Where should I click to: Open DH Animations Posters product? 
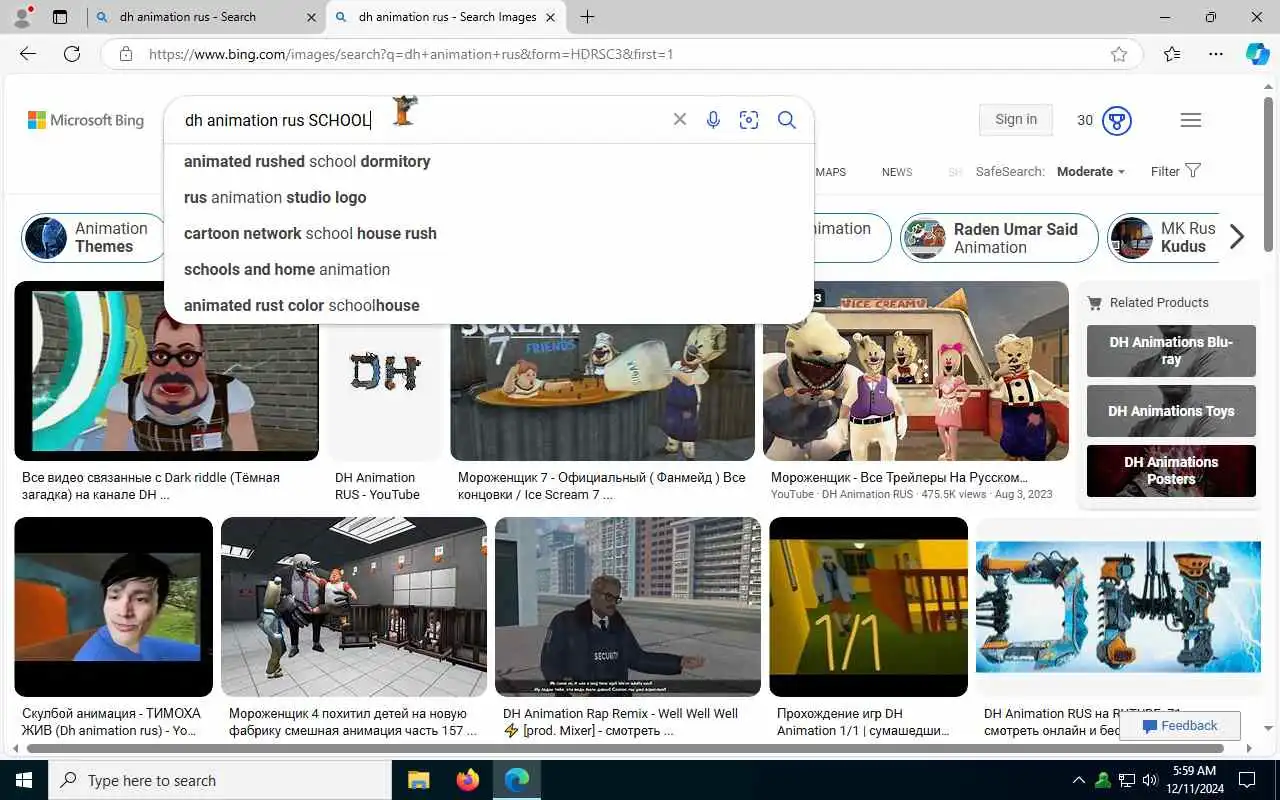1171,471
